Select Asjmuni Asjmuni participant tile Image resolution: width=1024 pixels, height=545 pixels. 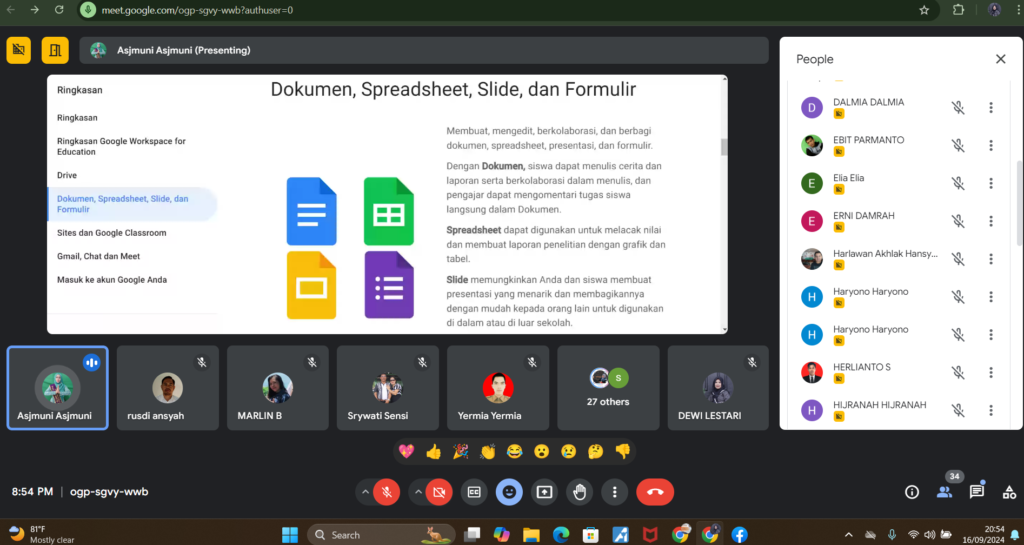[x=57, y=388]
